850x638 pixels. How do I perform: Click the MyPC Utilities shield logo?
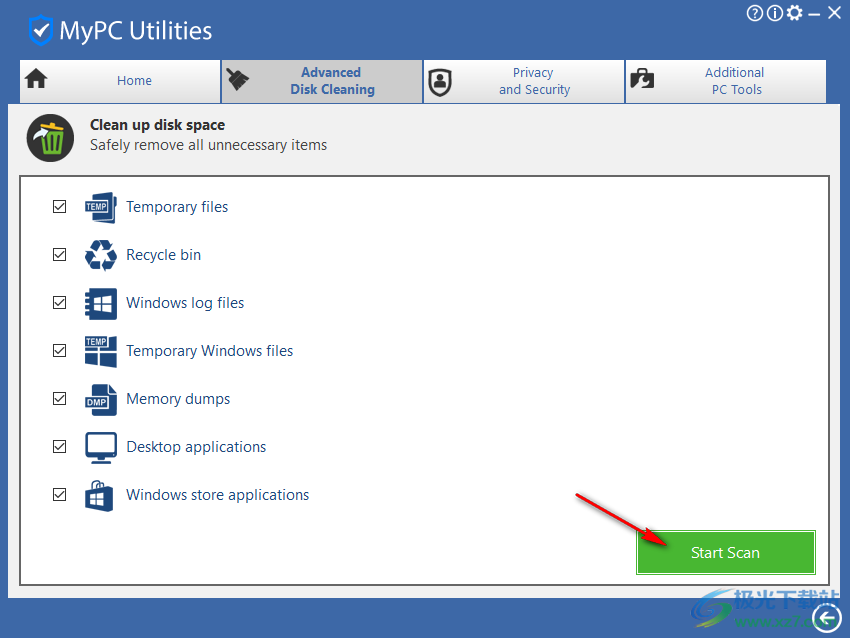41,31
